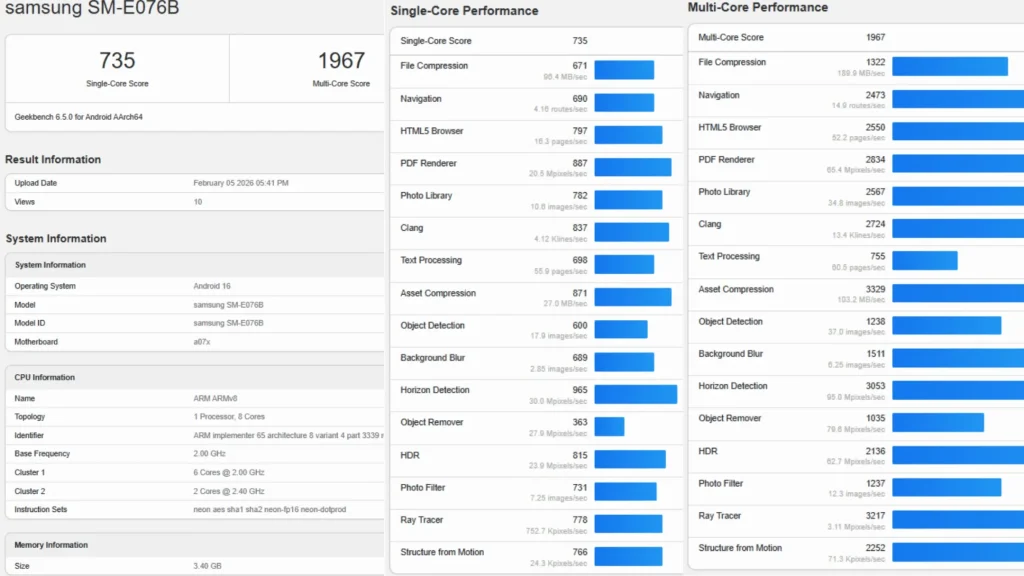Screen dimensions: 1024x576
Task: Select the multi-core Asset Compression label
Action: [x=736, y=289]
